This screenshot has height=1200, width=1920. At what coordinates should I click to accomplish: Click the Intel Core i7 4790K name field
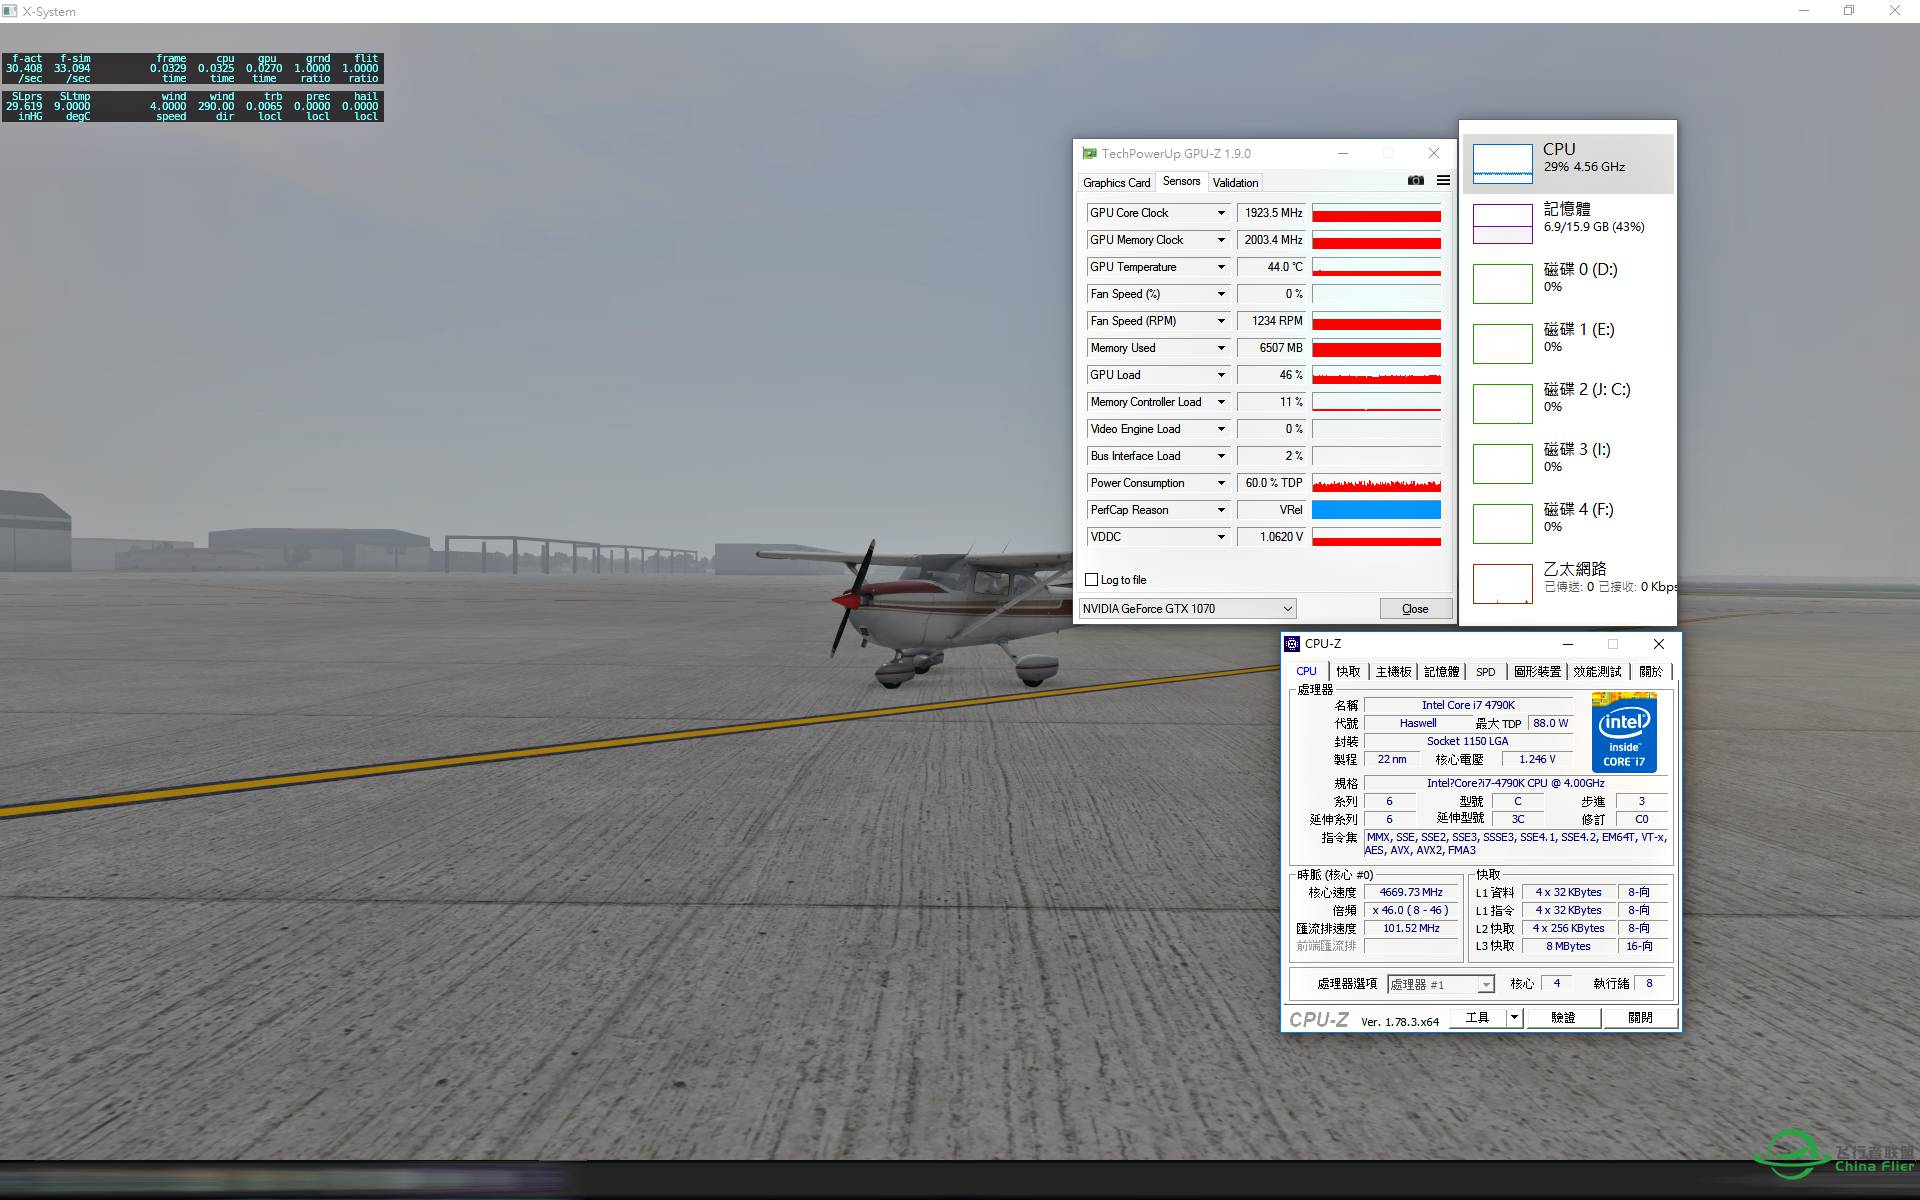1468,705
